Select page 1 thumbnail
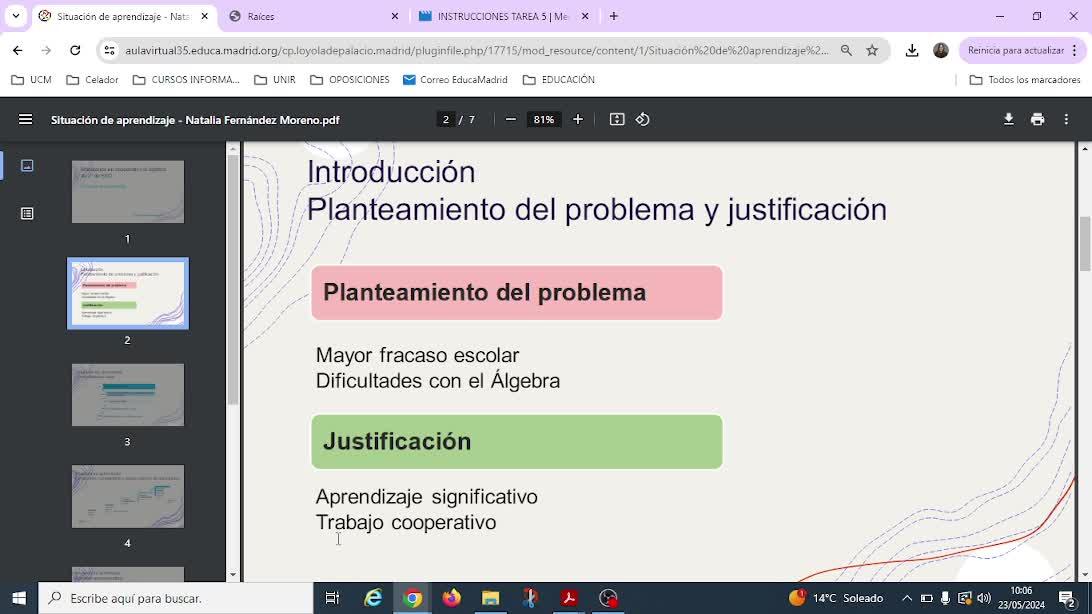1092x614 pixels. tap(127, 192)
